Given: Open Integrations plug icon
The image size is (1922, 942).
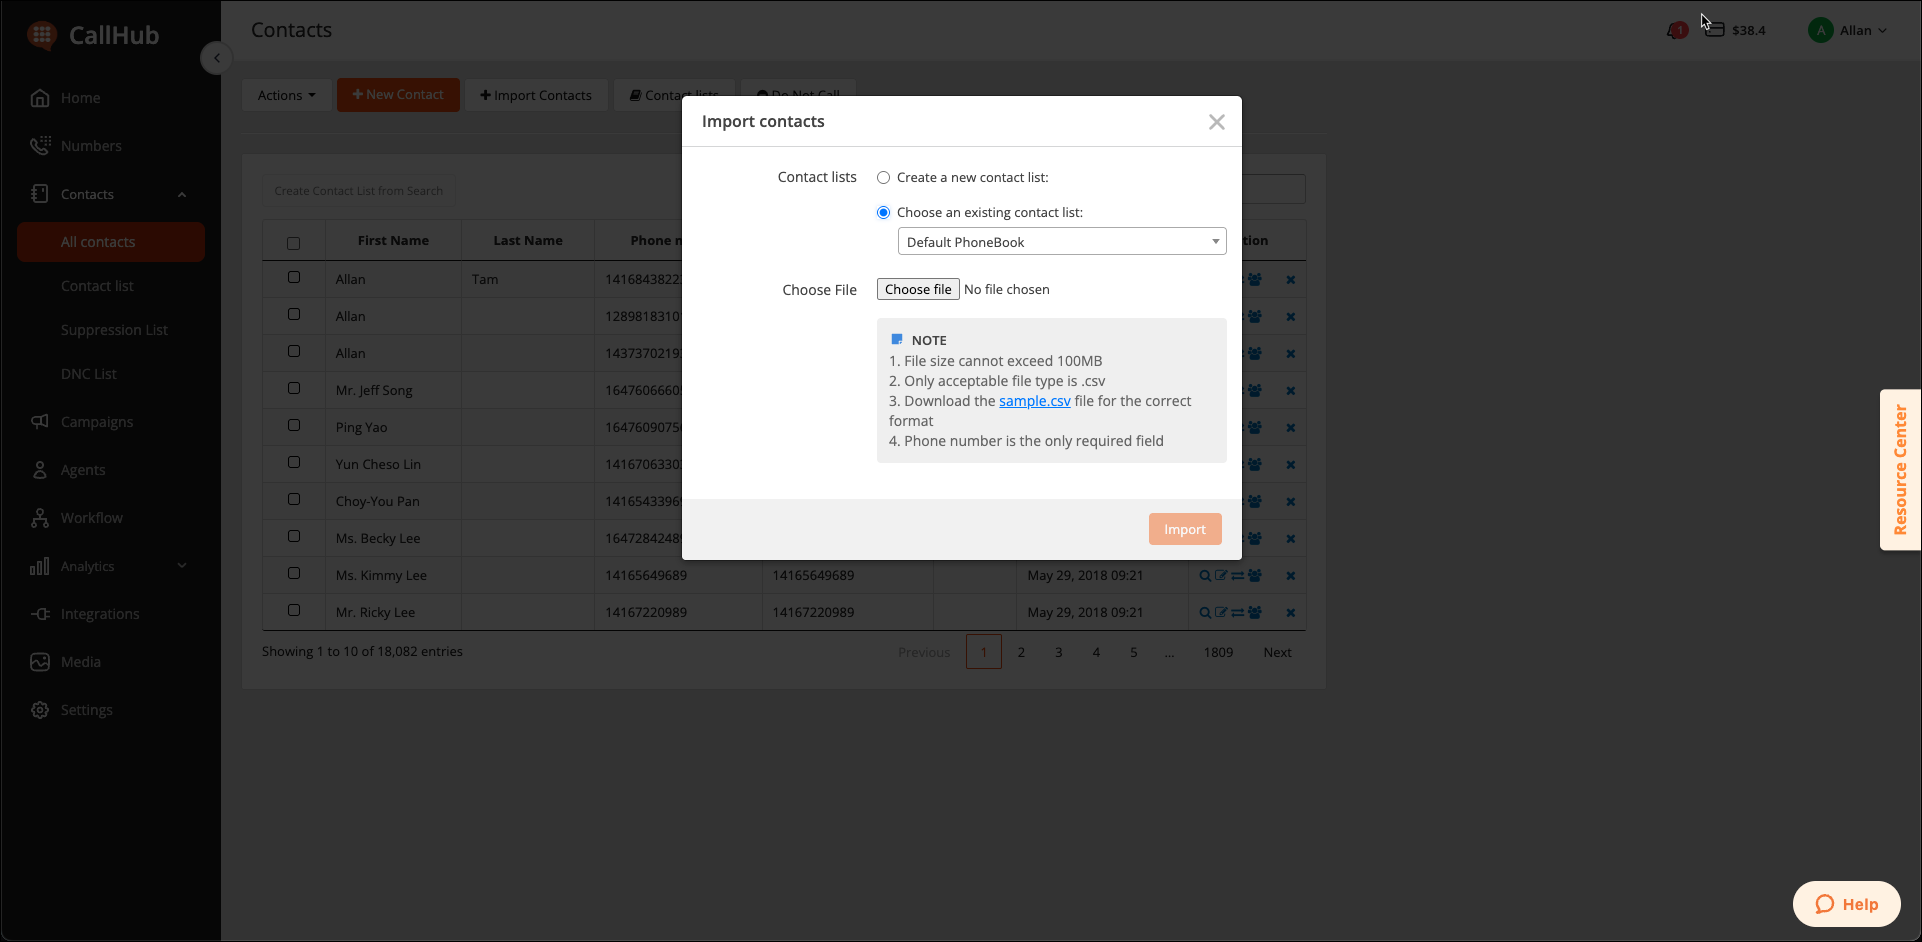Looking at the screenshot, I should pyautogui.click(x=40, y=614).
